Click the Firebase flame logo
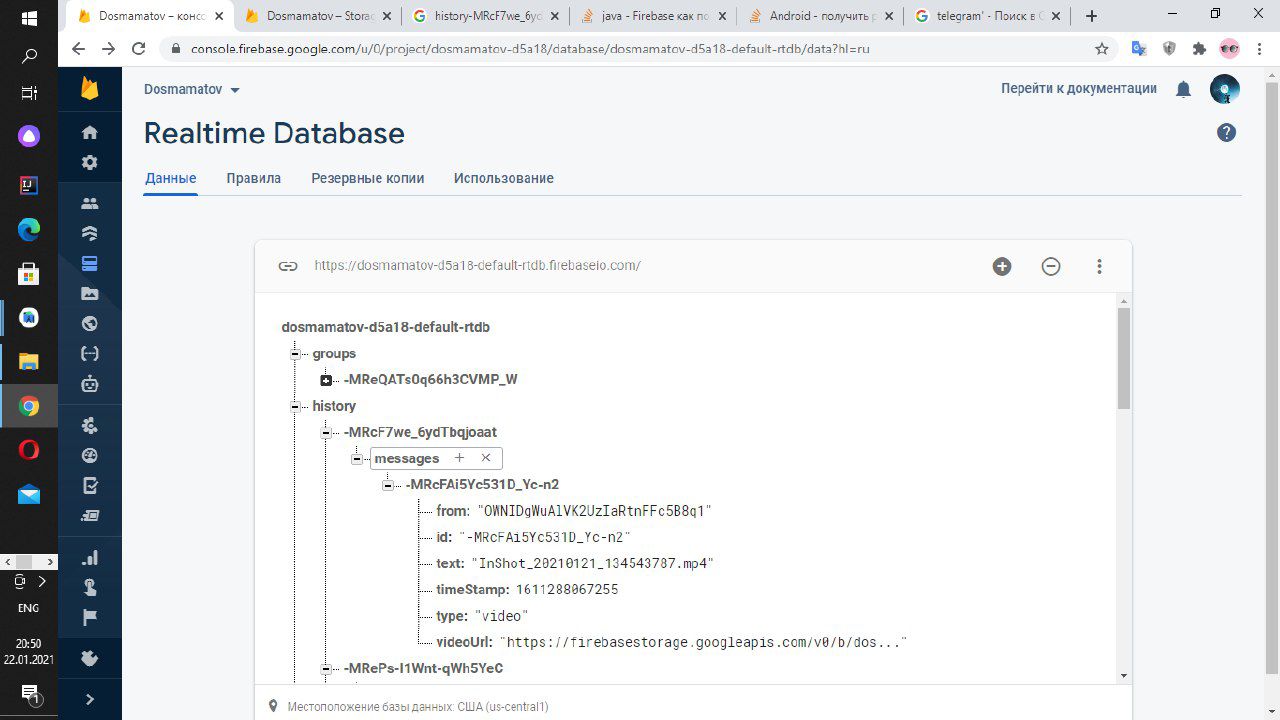Screen dimensions: 1280x720 90,89
